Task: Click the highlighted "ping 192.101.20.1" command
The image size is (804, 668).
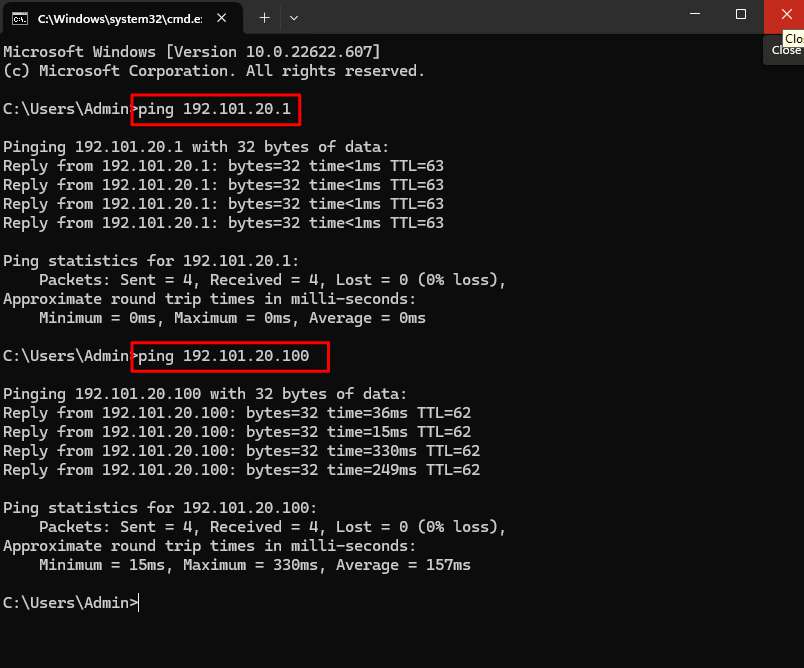Action: click(215, 109)
